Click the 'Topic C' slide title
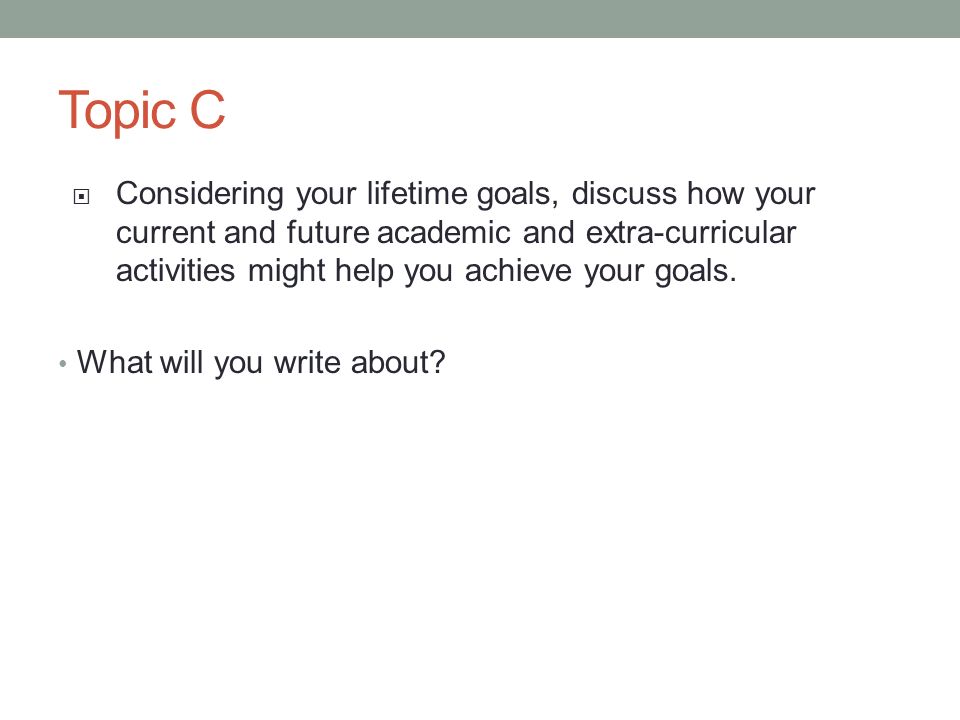 (142, 111)
